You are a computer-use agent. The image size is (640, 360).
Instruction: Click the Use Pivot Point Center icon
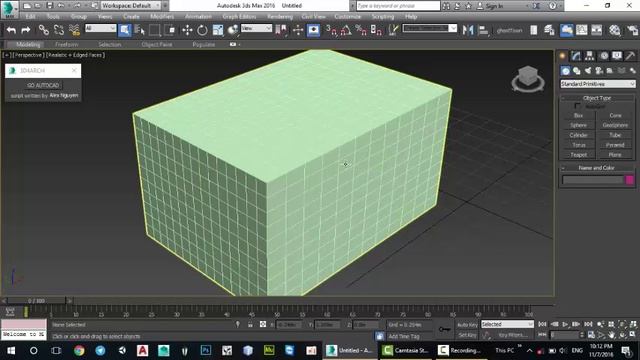[281, 30]
